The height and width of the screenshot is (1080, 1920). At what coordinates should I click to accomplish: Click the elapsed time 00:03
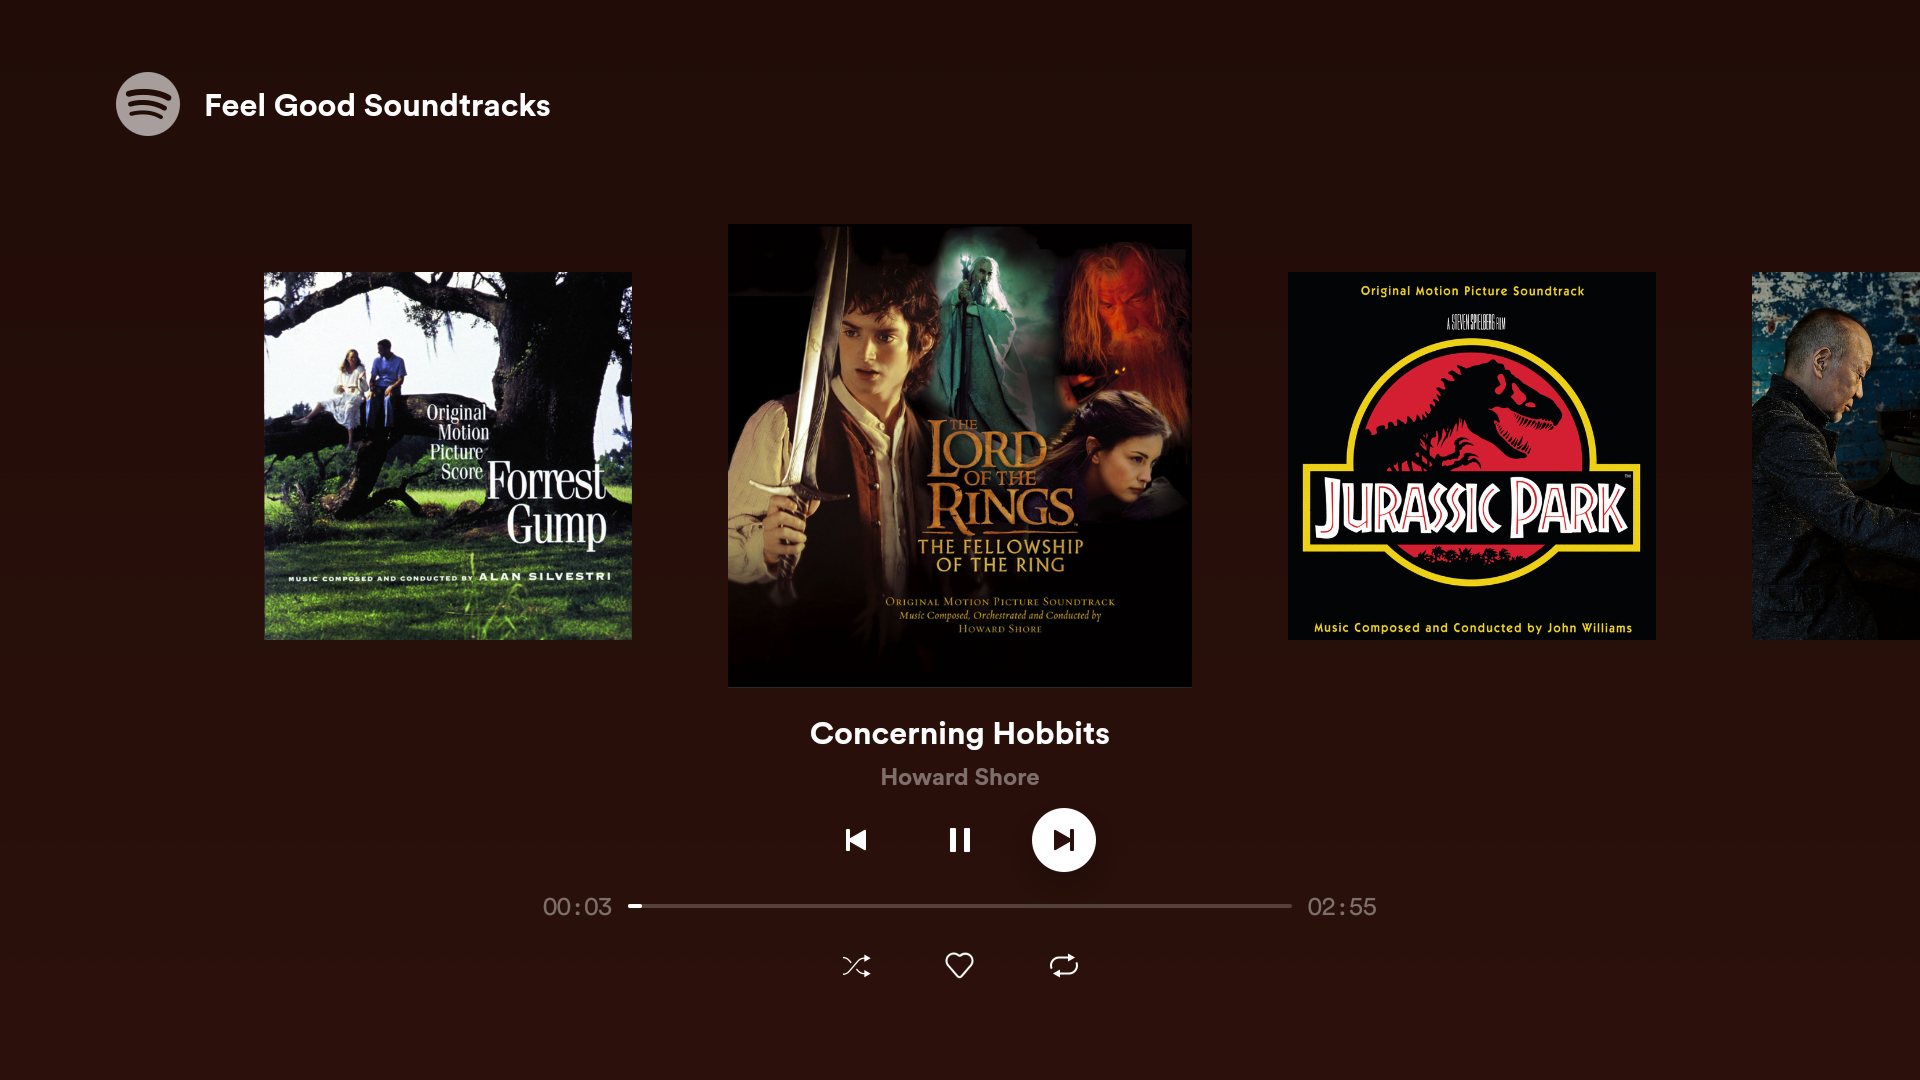click(577, 907)
